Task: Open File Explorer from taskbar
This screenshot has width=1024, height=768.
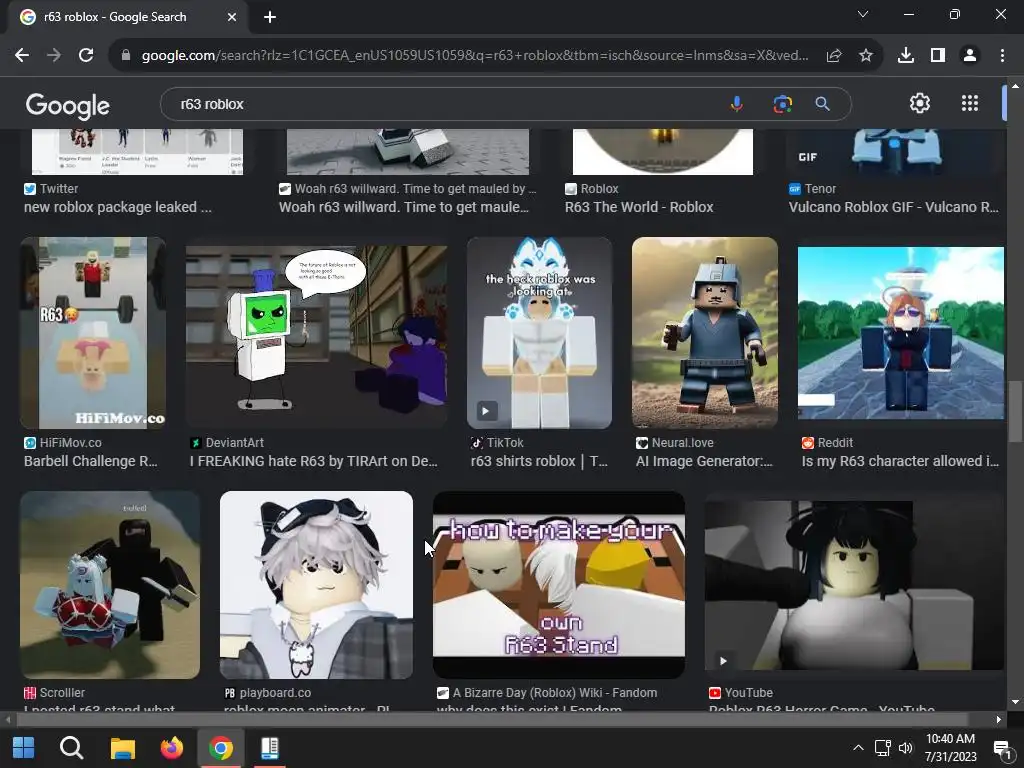Action: [x=122, y=748]
